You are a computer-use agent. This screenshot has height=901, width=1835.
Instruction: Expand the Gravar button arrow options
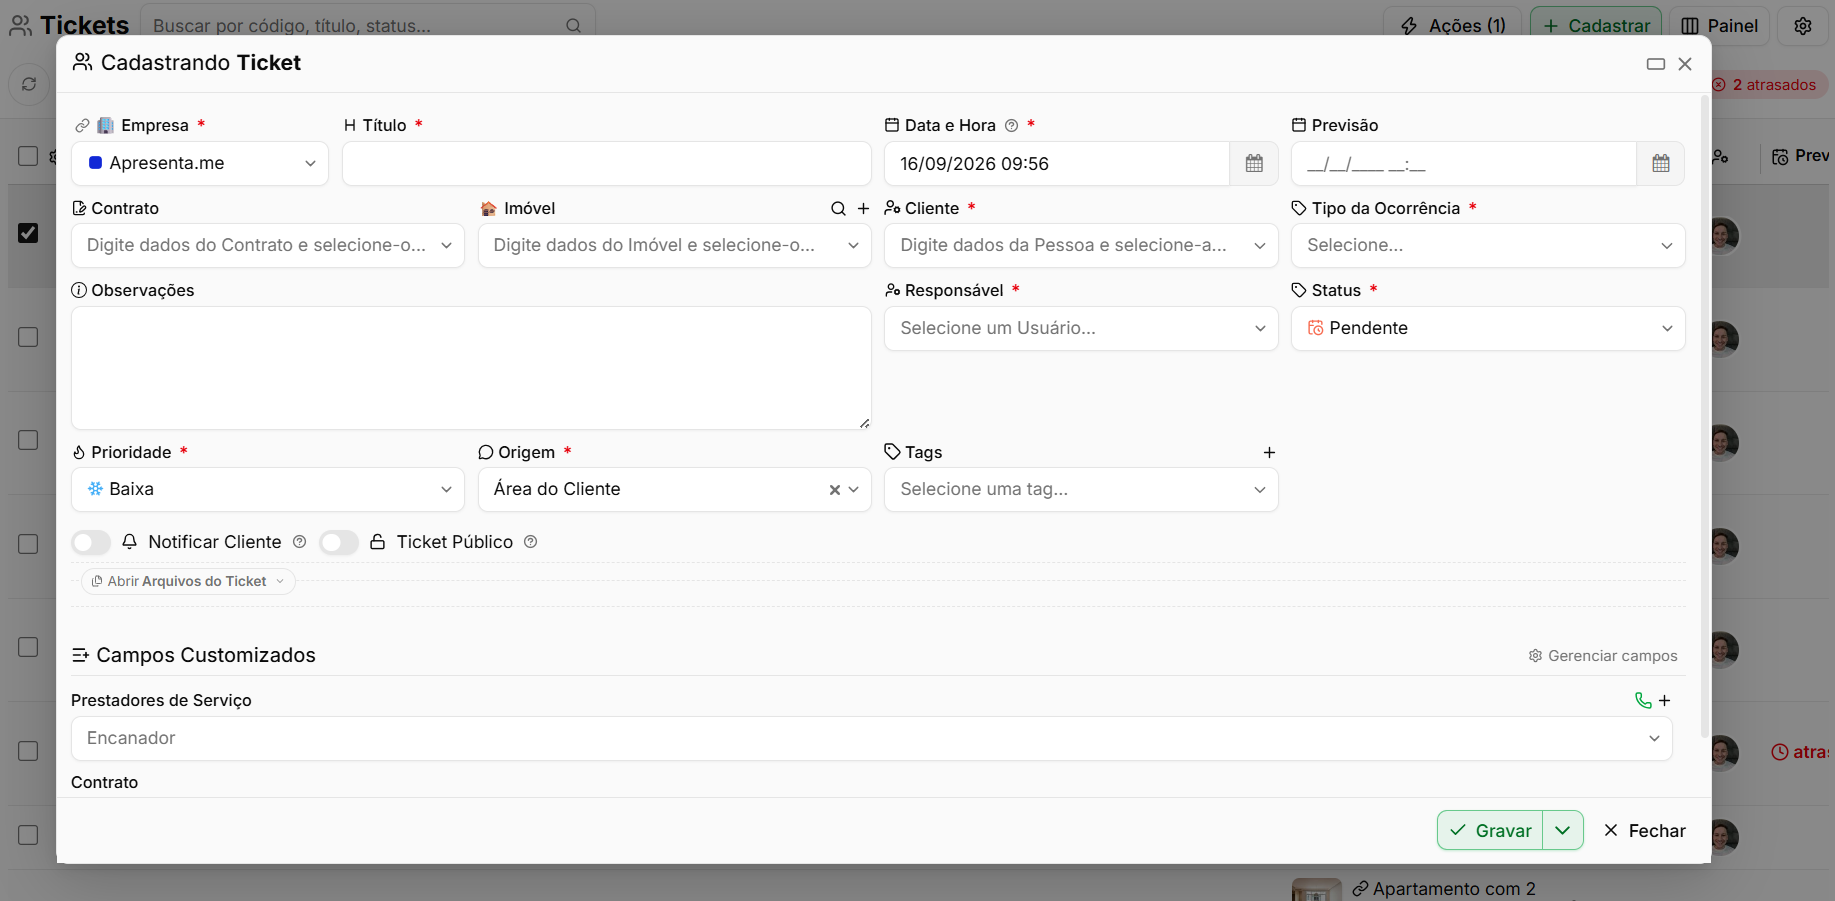1563,831
